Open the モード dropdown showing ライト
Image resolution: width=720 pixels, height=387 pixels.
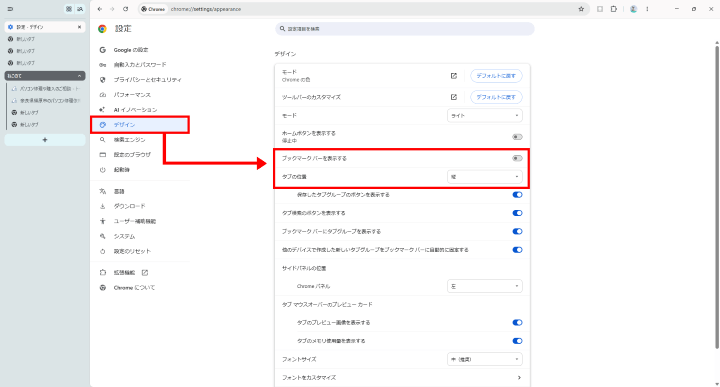point(484,116)
